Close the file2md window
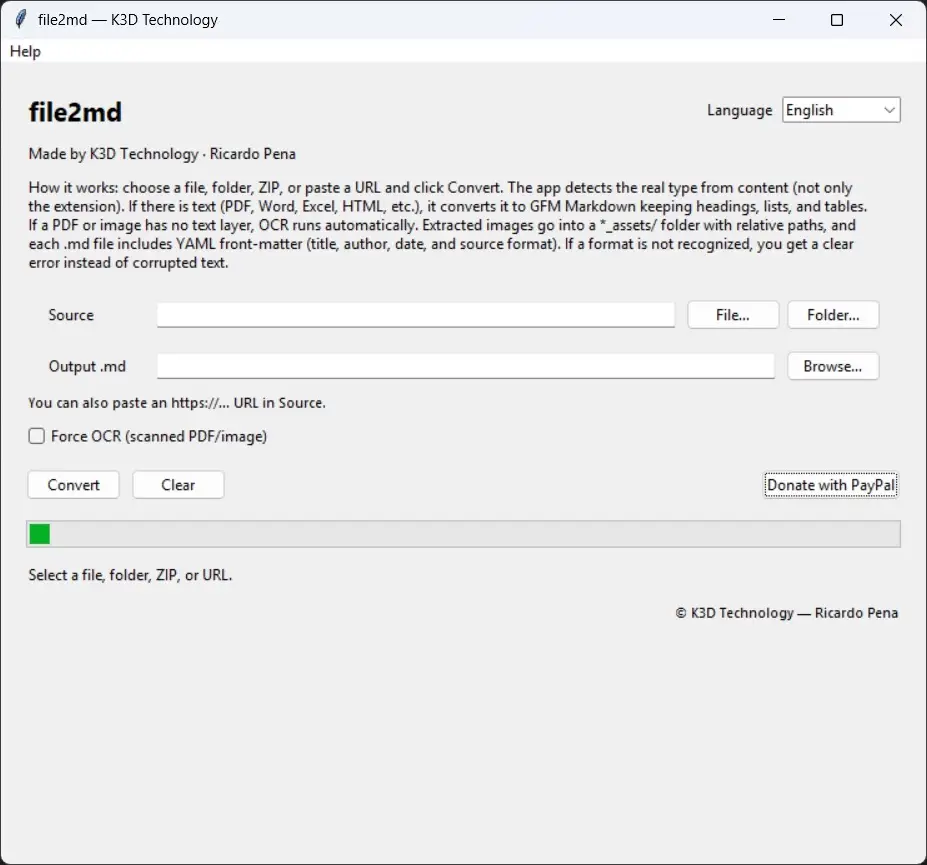The image size is (927, 865). click(896, 20)
